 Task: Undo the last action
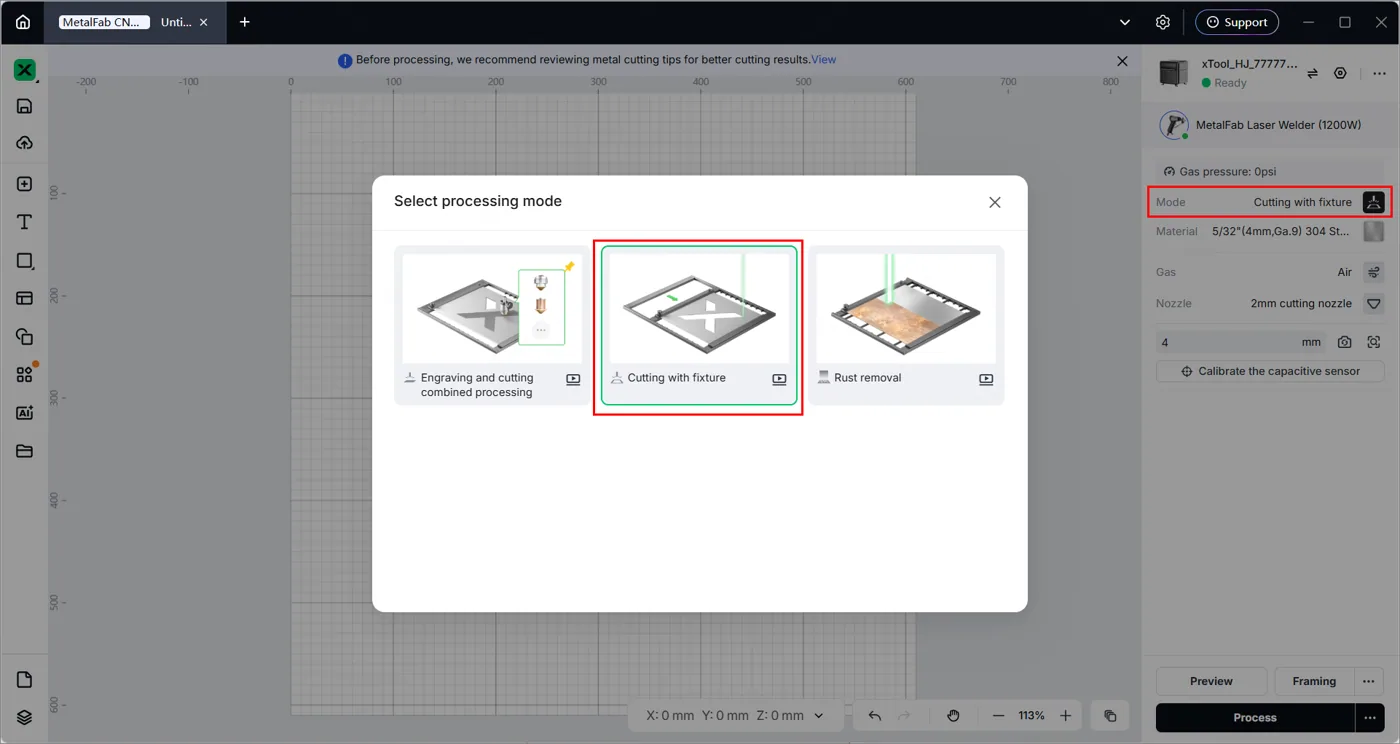pos(875,716)
